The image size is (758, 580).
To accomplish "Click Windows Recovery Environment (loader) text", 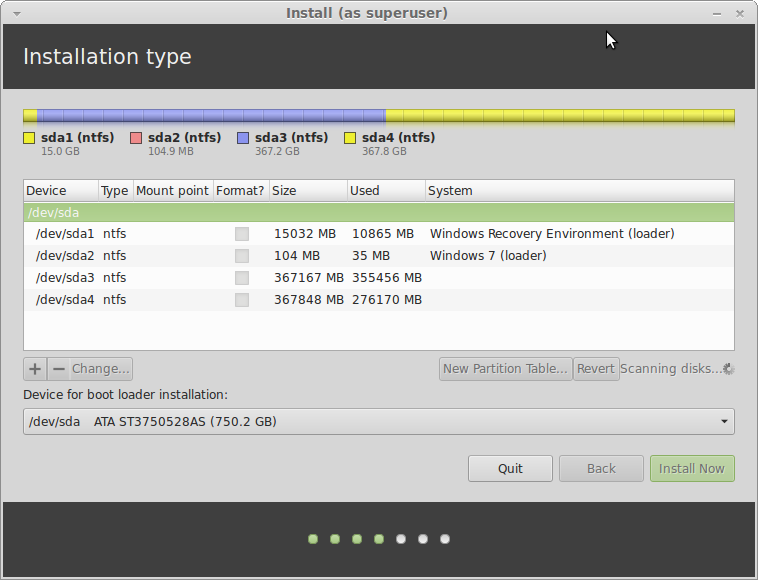I will [x=552, y=234].
